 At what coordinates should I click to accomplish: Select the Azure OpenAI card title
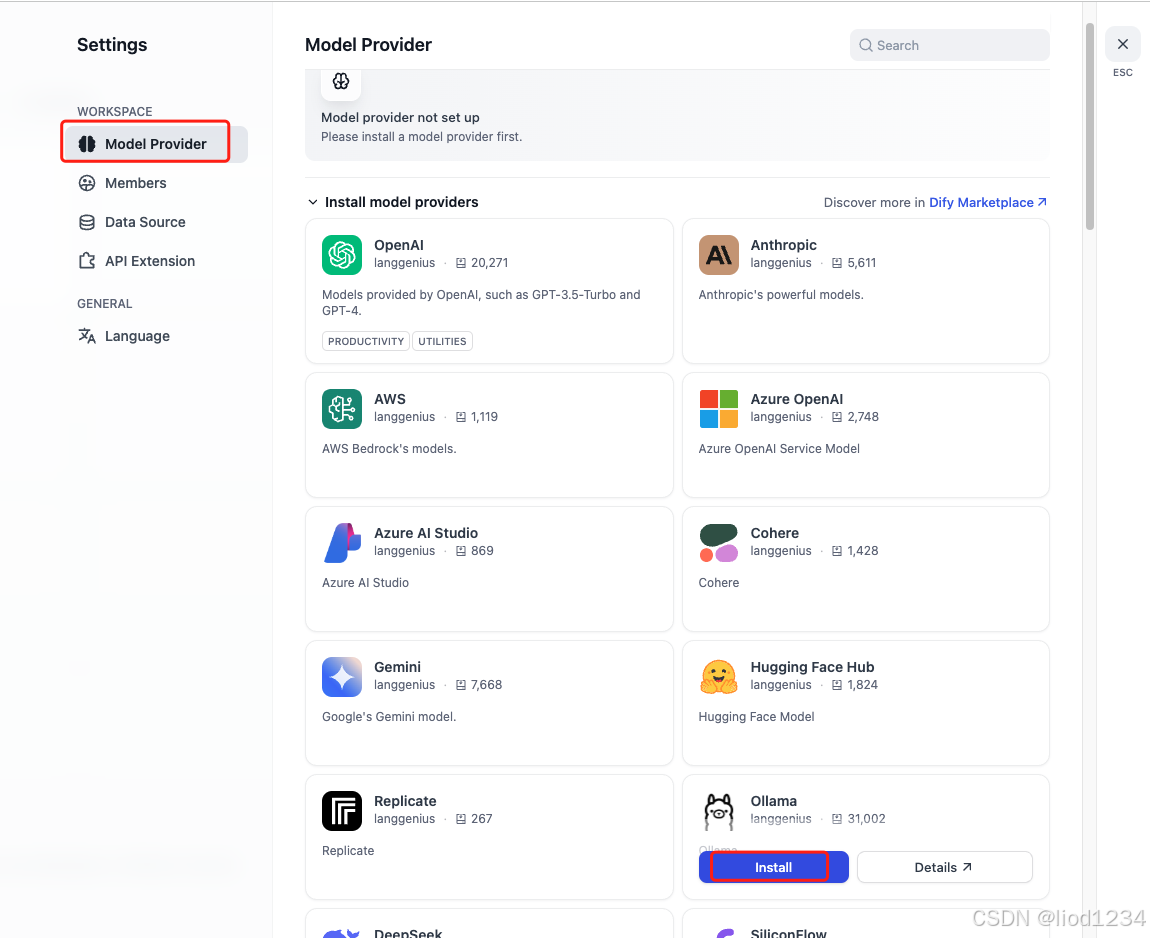point(796,399)
